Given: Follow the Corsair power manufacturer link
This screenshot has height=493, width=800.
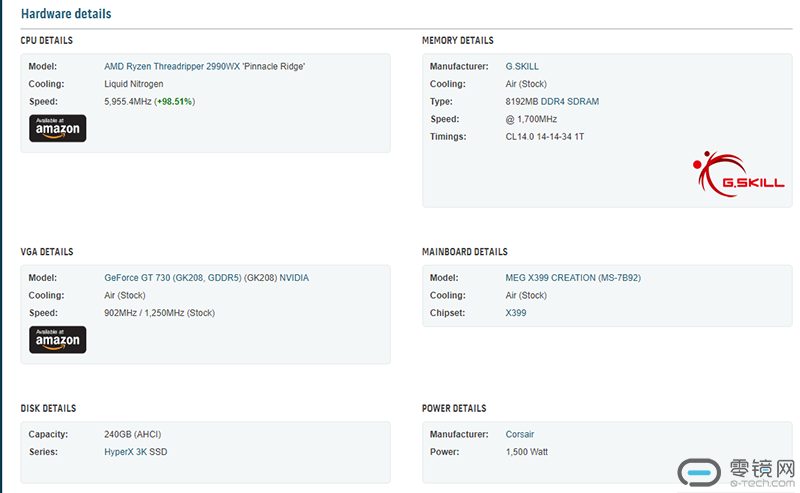Looking at the screenshot, I should [521, 434].
